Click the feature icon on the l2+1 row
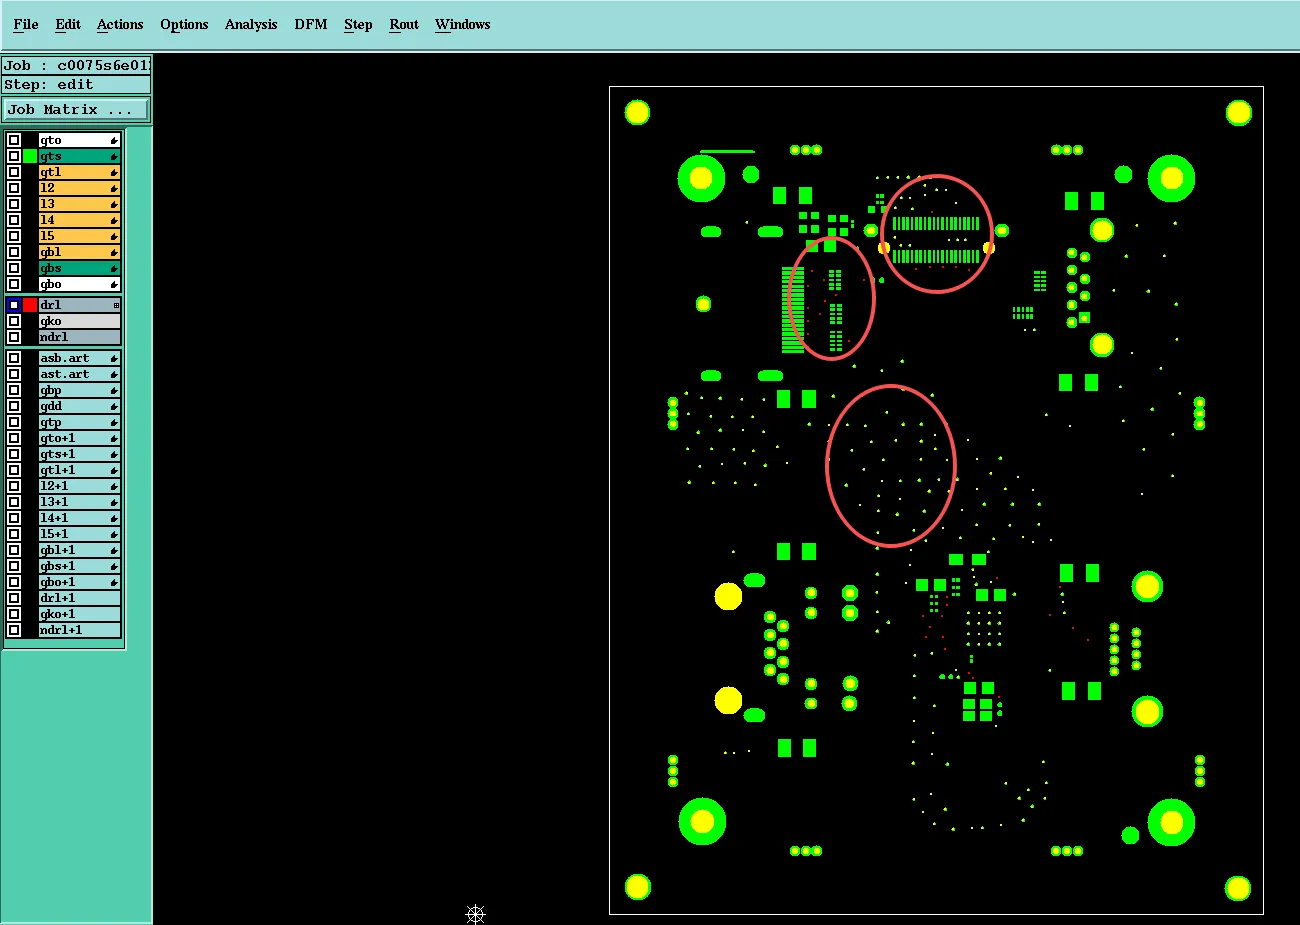Image resolution: width=1300 pixels, height=925 pixels. 114,486
